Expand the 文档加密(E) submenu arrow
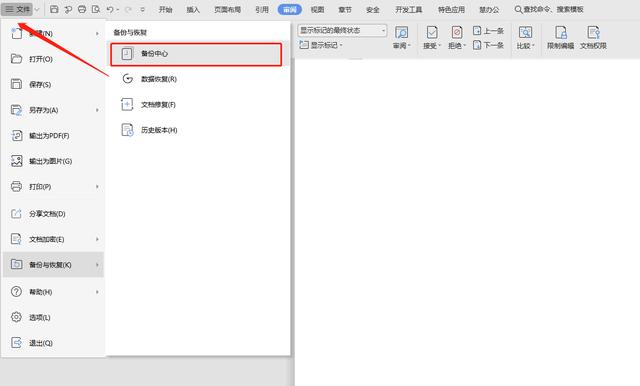The height and width of the screenshot is (386, 640). click(97, 239)
